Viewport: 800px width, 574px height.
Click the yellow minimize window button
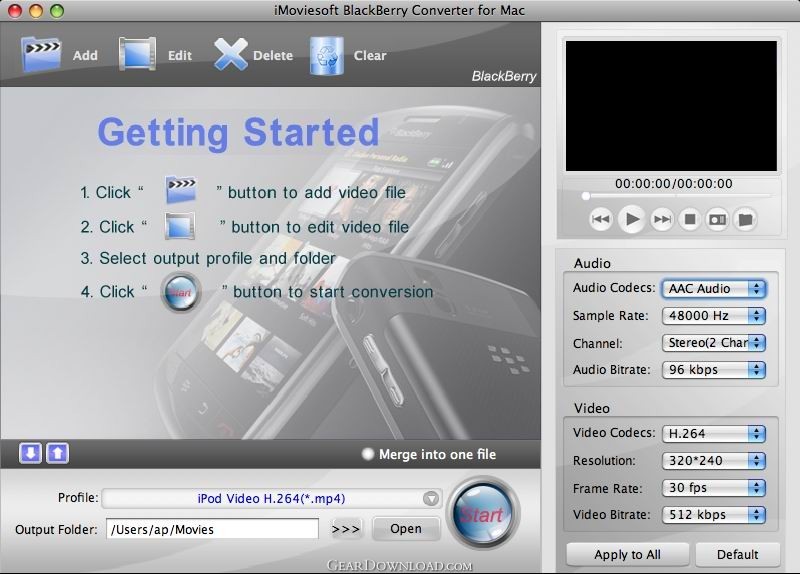click(36, 11)
